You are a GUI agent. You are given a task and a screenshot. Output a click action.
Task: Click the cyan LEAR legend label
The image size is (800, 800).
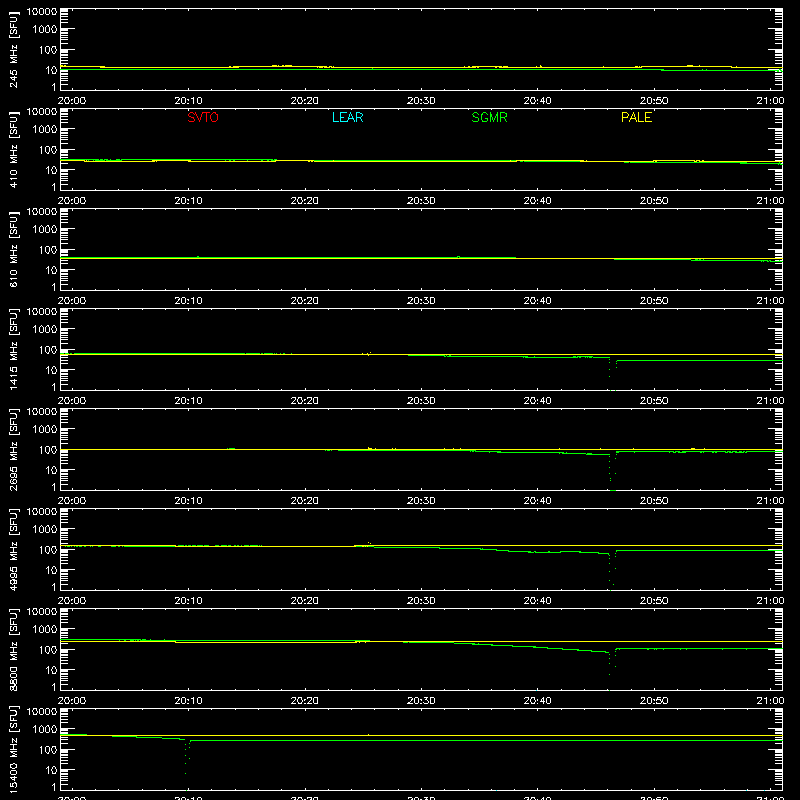click(x=347, y=117)
